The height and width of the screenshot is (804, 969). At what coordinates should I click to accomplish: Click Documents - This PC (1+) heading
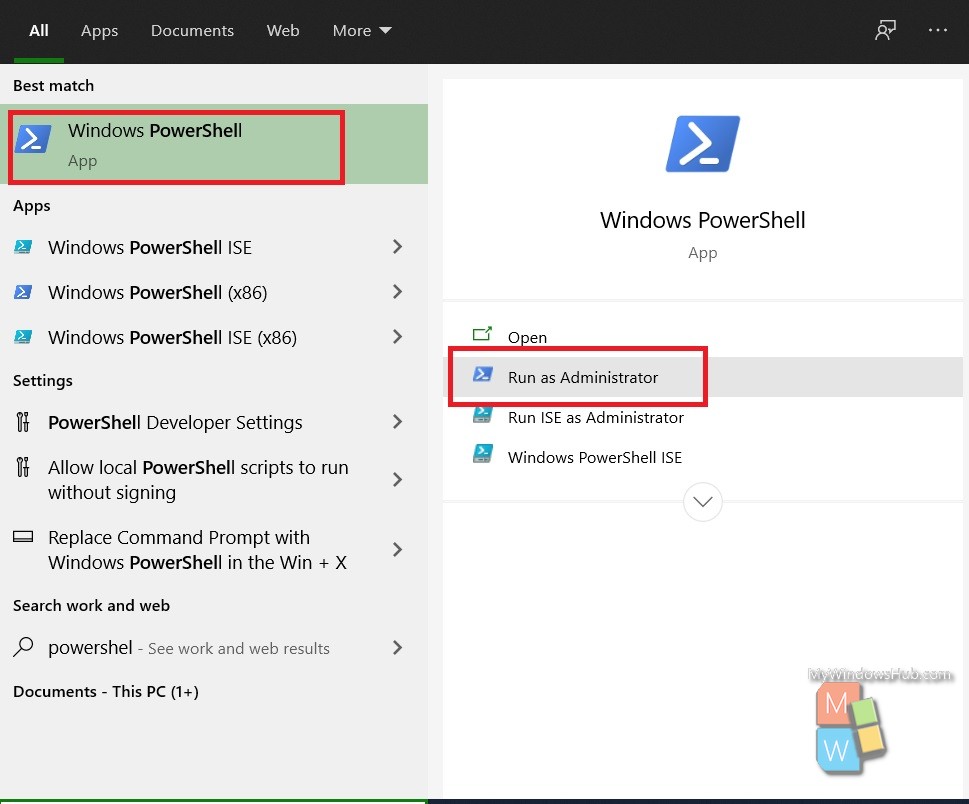coord(106,692)
